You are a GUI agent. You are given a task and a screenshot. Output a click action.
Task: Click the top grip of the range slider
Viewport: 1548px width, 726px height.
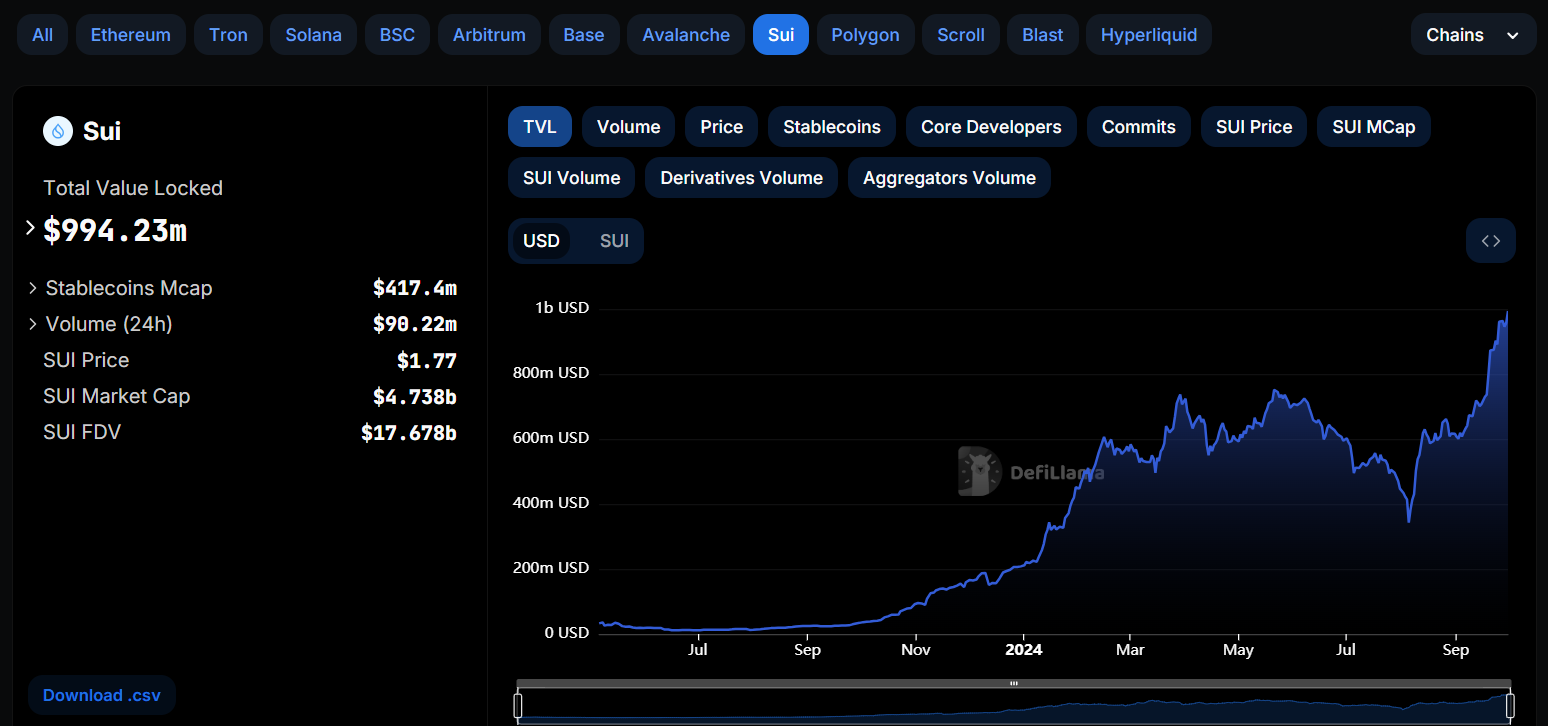point(1014,684)
